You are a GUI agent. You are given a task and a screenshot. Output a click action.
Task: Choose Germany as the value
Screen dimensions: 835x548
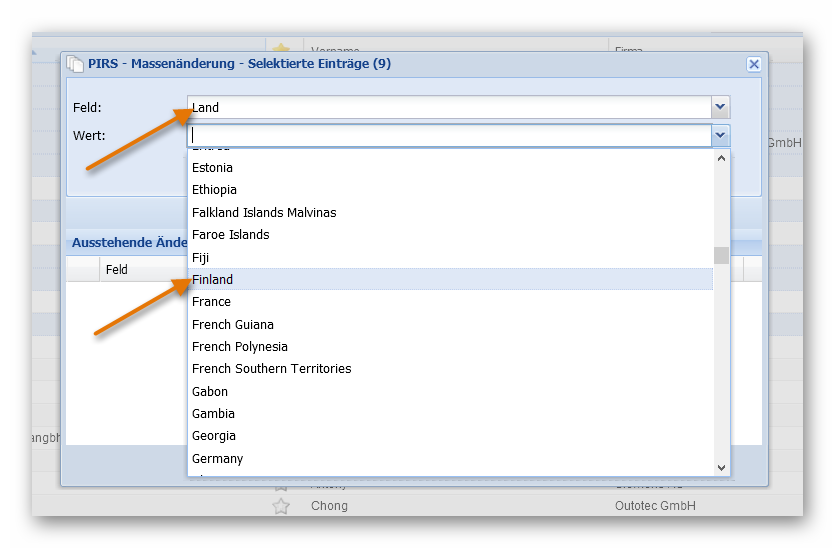tap(217, 459)
